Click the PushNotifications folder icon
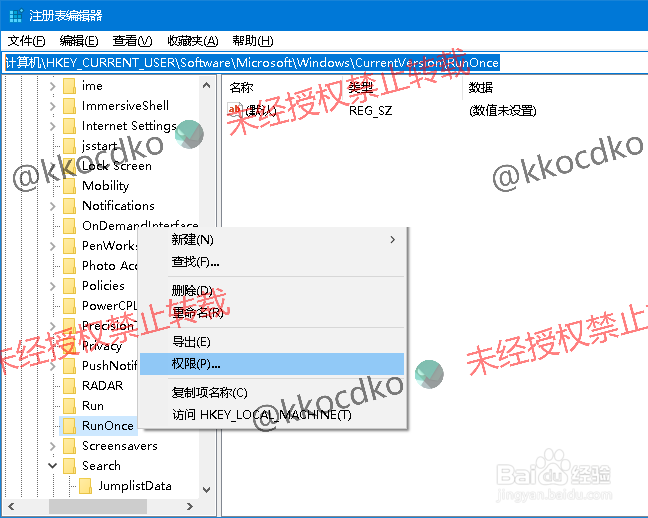The height and width of the screenshot is (518, 648). coord(69,366)
